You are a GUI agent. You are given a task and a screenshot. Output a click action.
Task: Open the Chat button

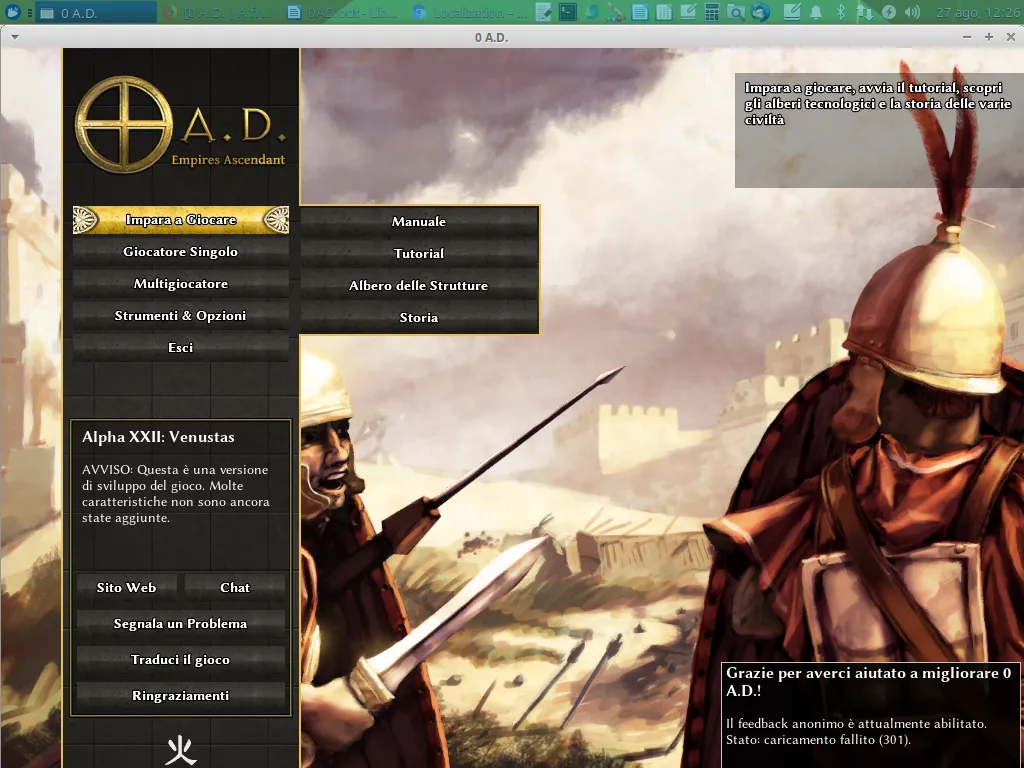[235, 587]
